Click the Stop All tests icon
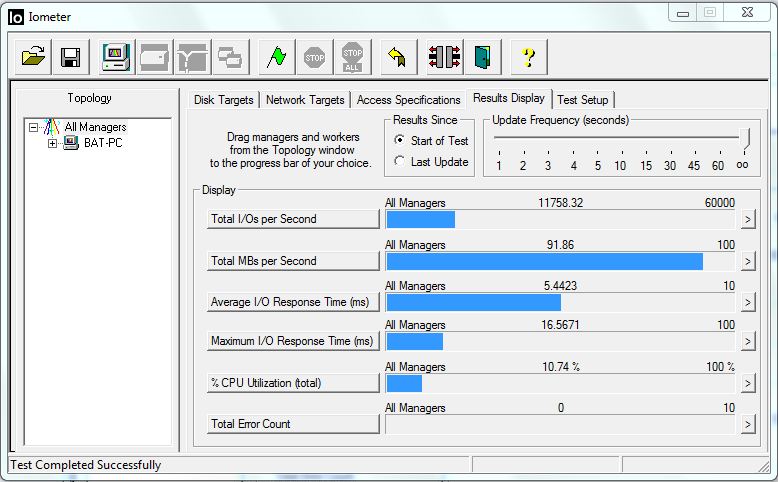This screenshot has width=778, height=482. coord(352,57)
